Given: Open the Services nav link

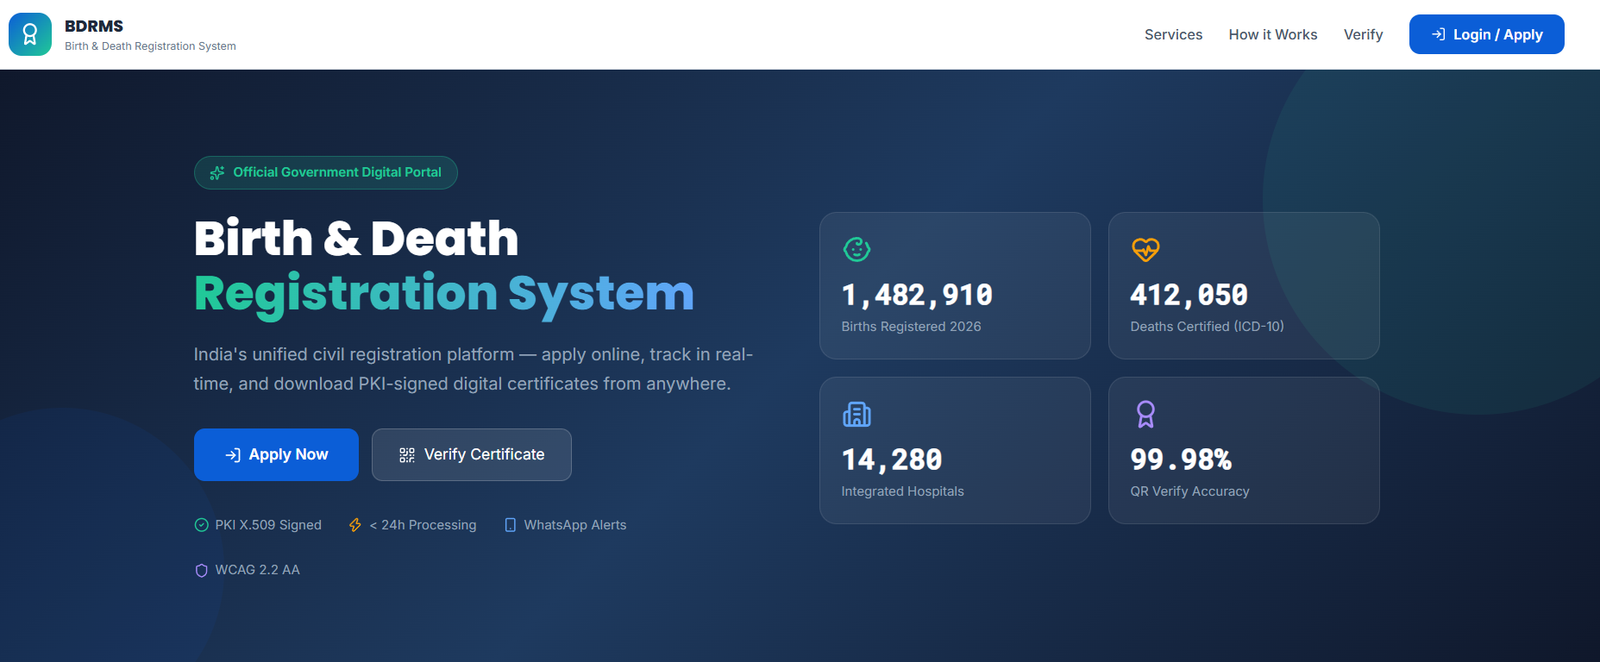Looking at the screenshot, I should (1173, 34).
